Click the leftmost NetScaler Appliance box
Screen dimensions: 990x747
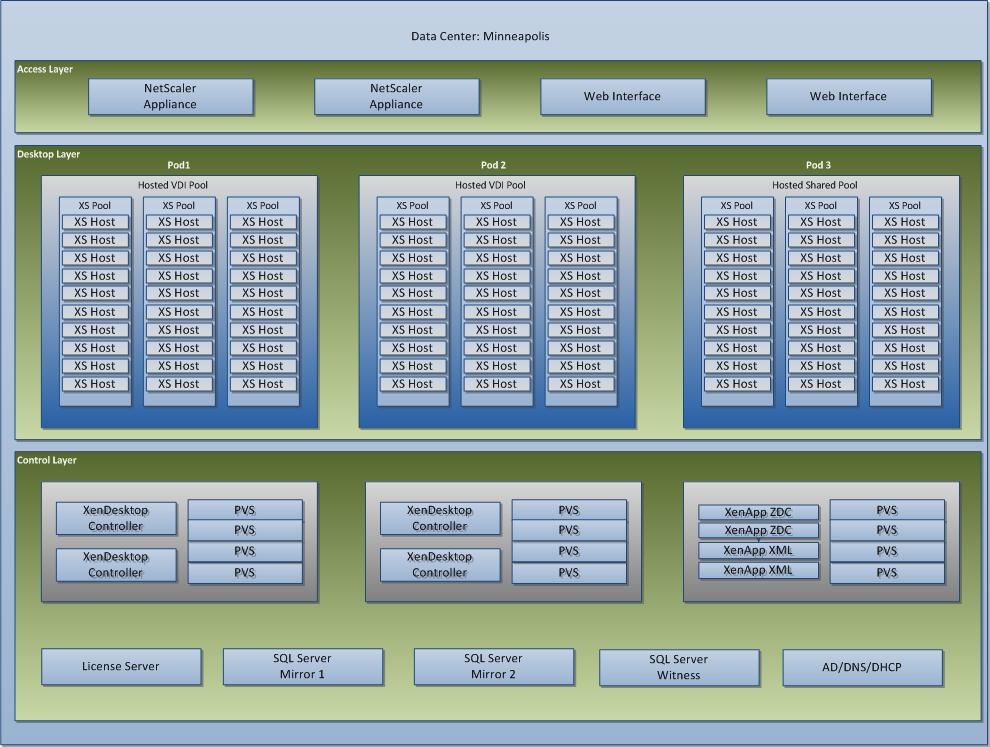pyautogui.click(x=170, y=97)
